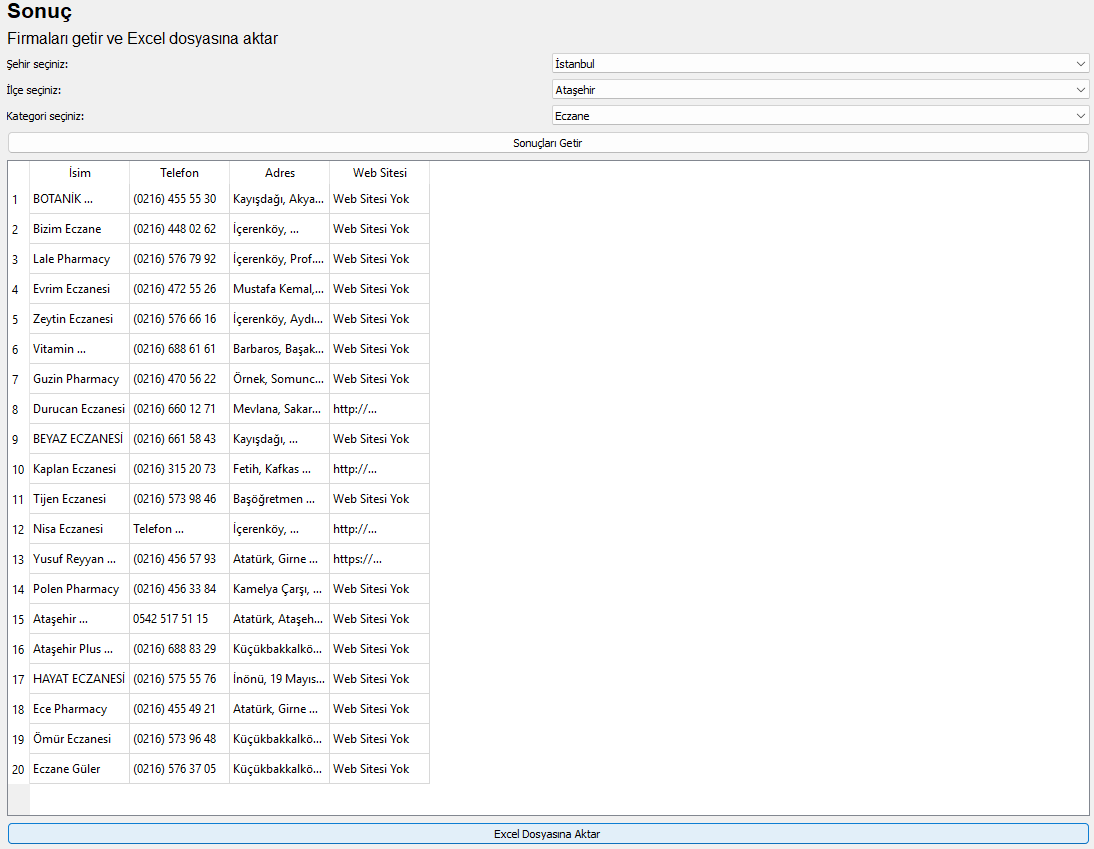Click the Web Sitesi column header

(x=380, y=172)
